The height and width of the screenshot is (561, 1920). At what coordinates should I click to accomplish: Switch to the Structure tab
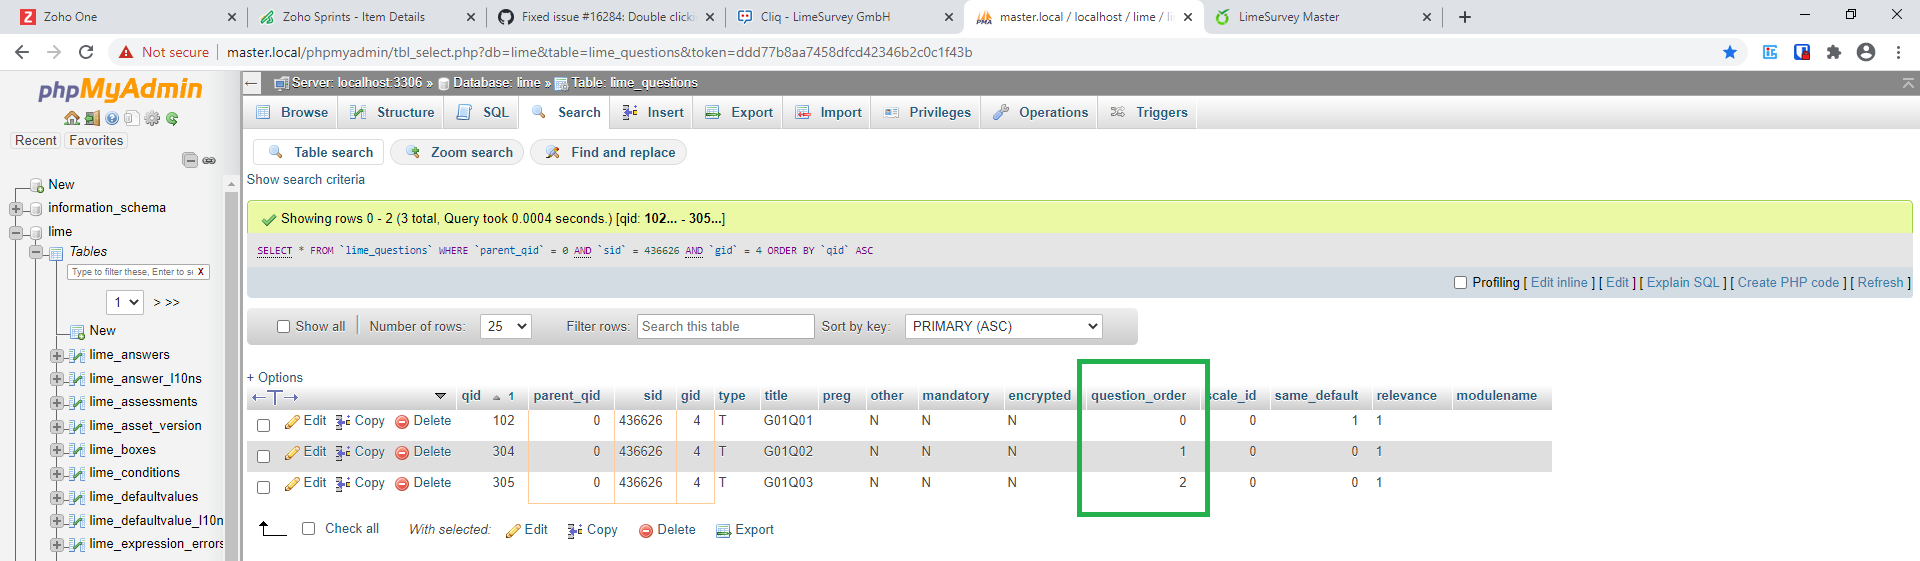[392, 112]
